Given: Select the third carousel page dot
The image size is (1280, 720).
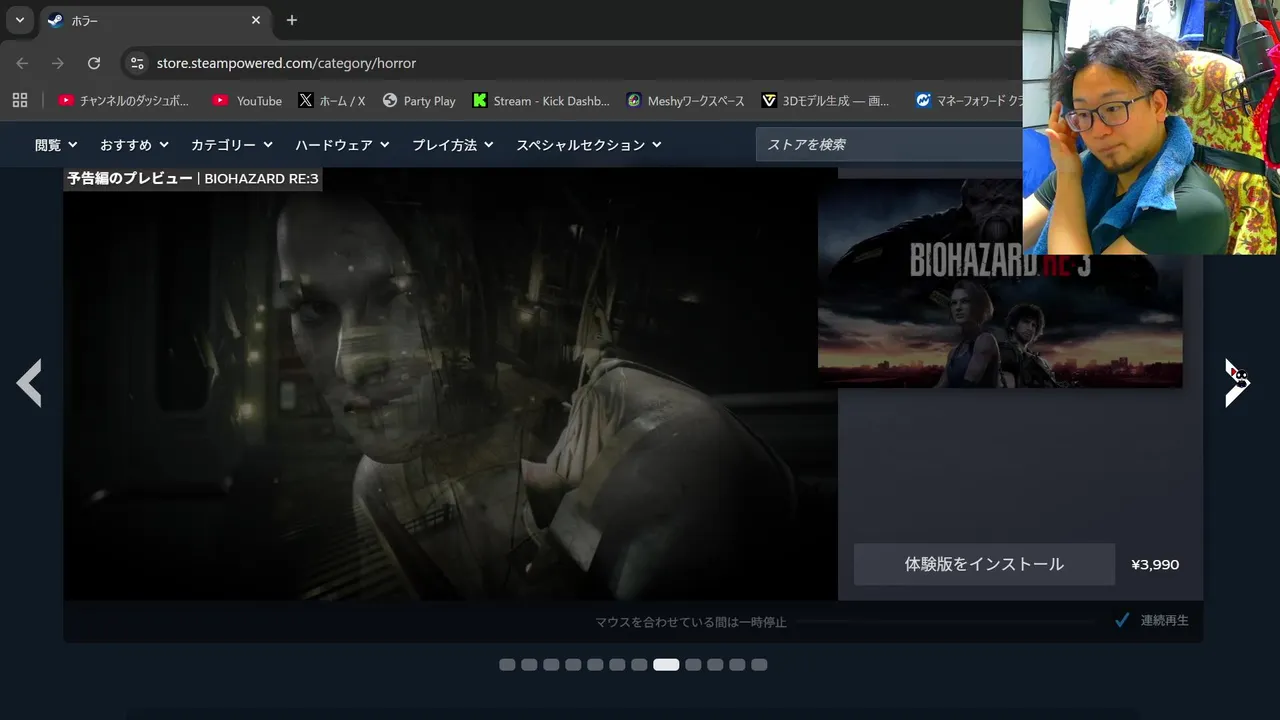Looking at the screenshot, I should pos(551,665).
